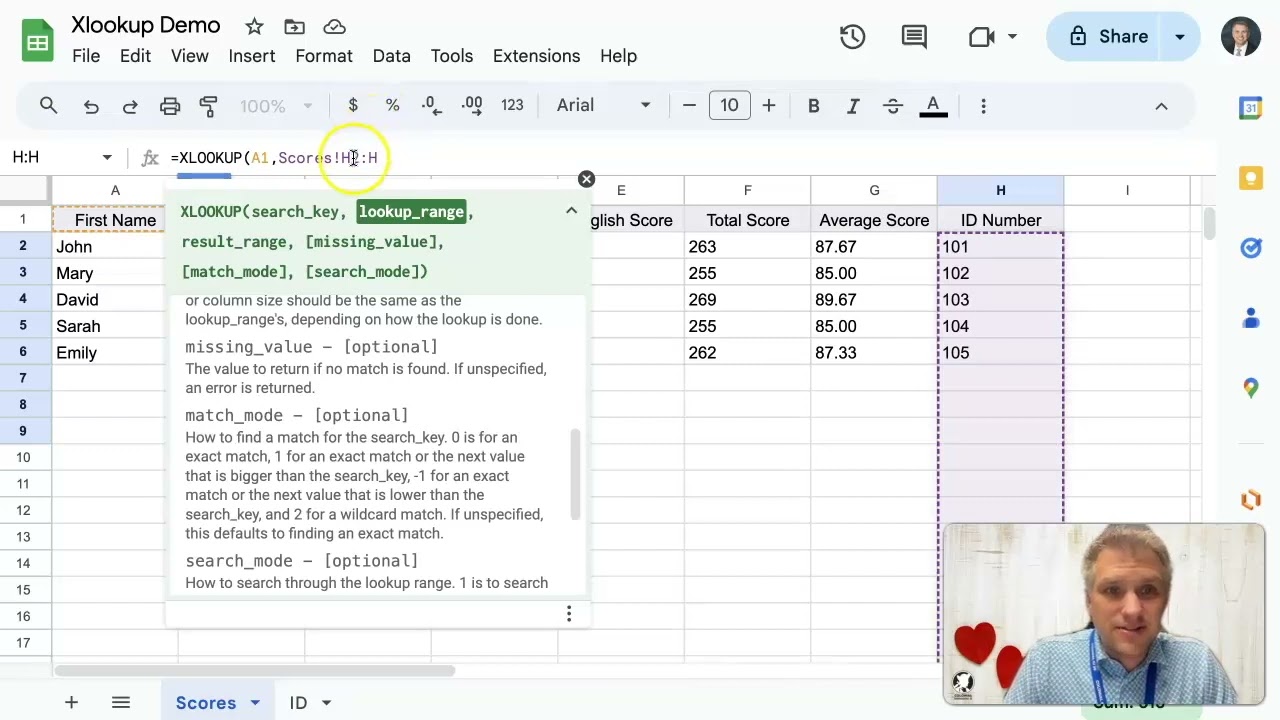Viewport: 1280px width, 720px height.
Task: Open Google Calendar side panel
Action: coord(1250,108)
